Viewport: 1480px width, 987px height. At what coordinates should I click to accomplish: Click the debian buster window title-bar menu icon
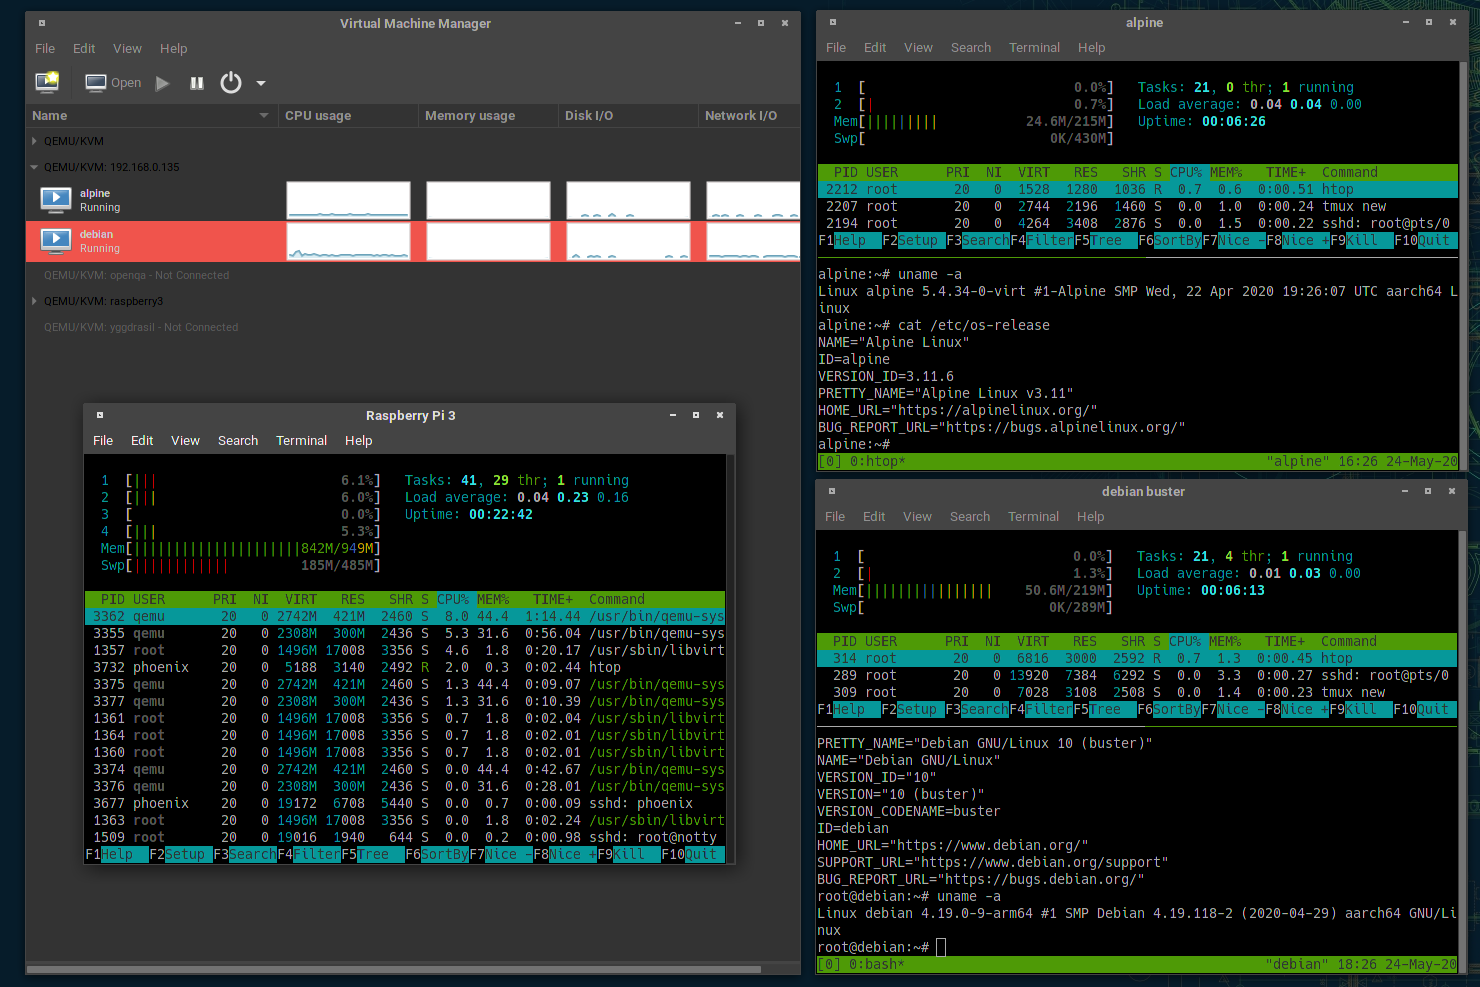point(832,491)
